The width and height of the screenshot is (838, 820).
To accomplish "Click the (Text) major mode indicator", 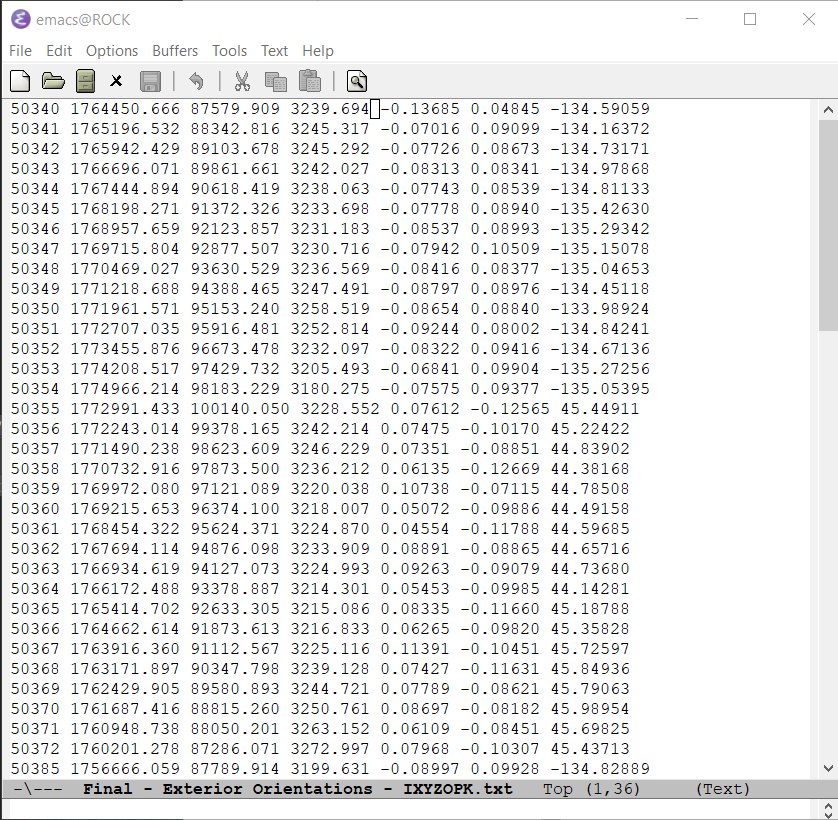I will [x=723, y=788].
